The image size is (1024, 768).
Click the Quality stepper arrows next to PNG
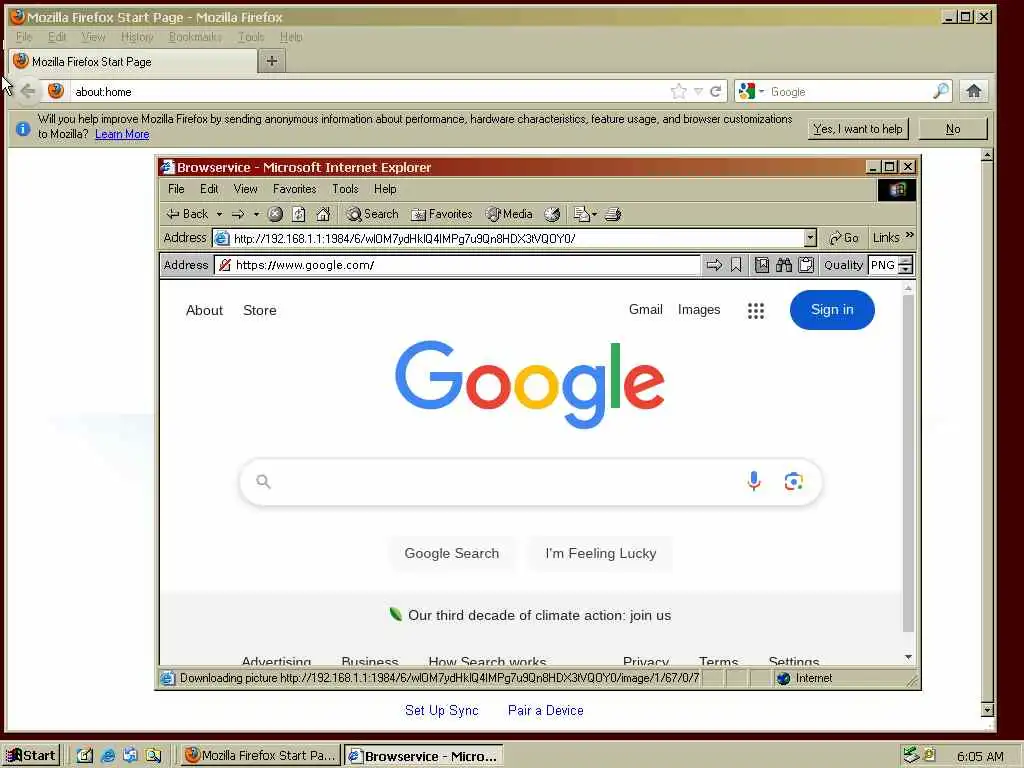click(x=906, y=265)
